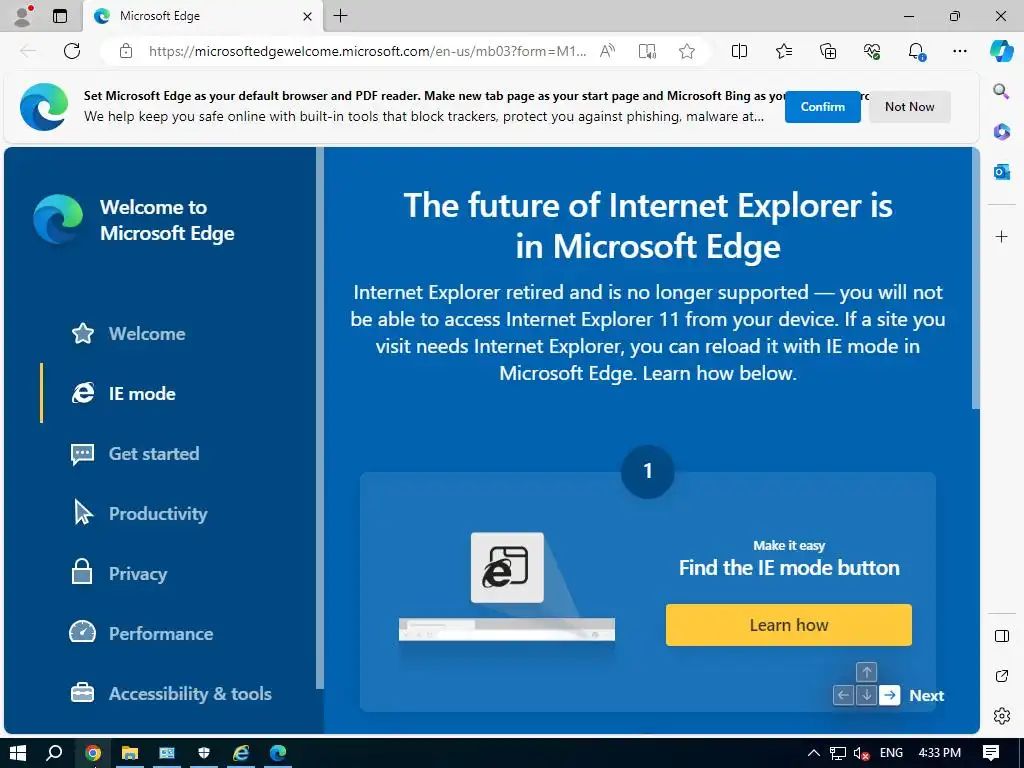
Task: Open the Favorites list
Action: coord(784,51)
